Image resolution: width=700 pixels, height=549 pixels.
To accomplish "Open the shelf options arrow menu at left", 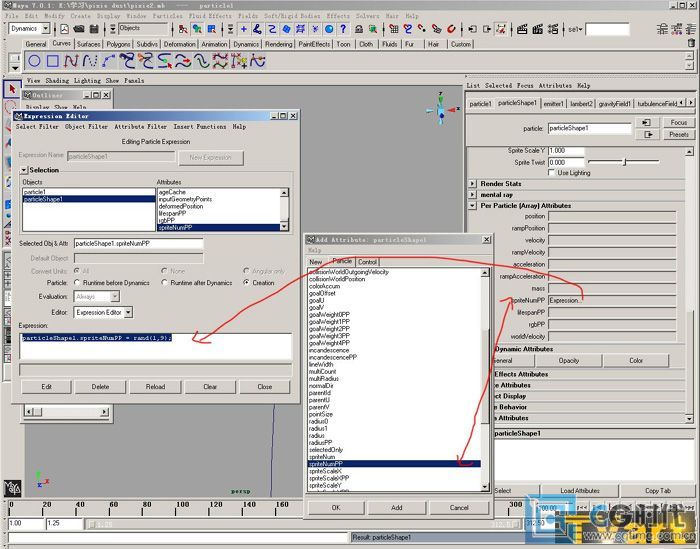I will 15,68.
